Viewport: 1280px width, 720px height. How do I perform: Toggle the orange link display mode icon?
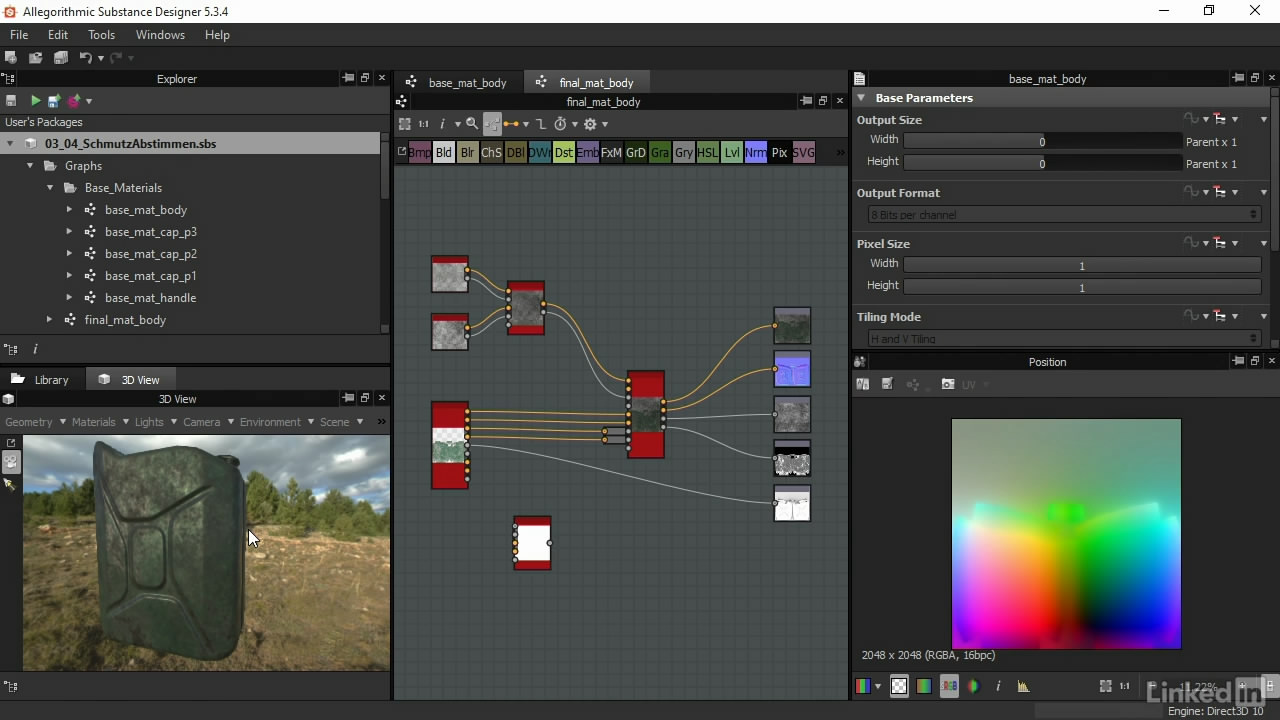[510, 124]
